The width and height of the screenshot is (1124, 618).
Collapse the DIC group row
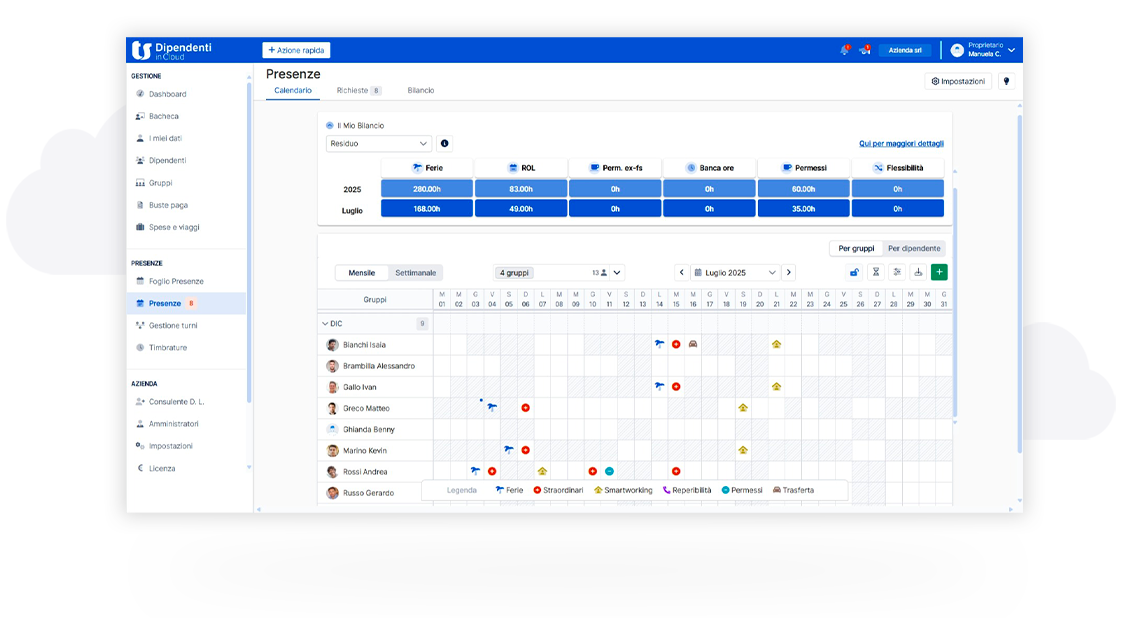324,324
